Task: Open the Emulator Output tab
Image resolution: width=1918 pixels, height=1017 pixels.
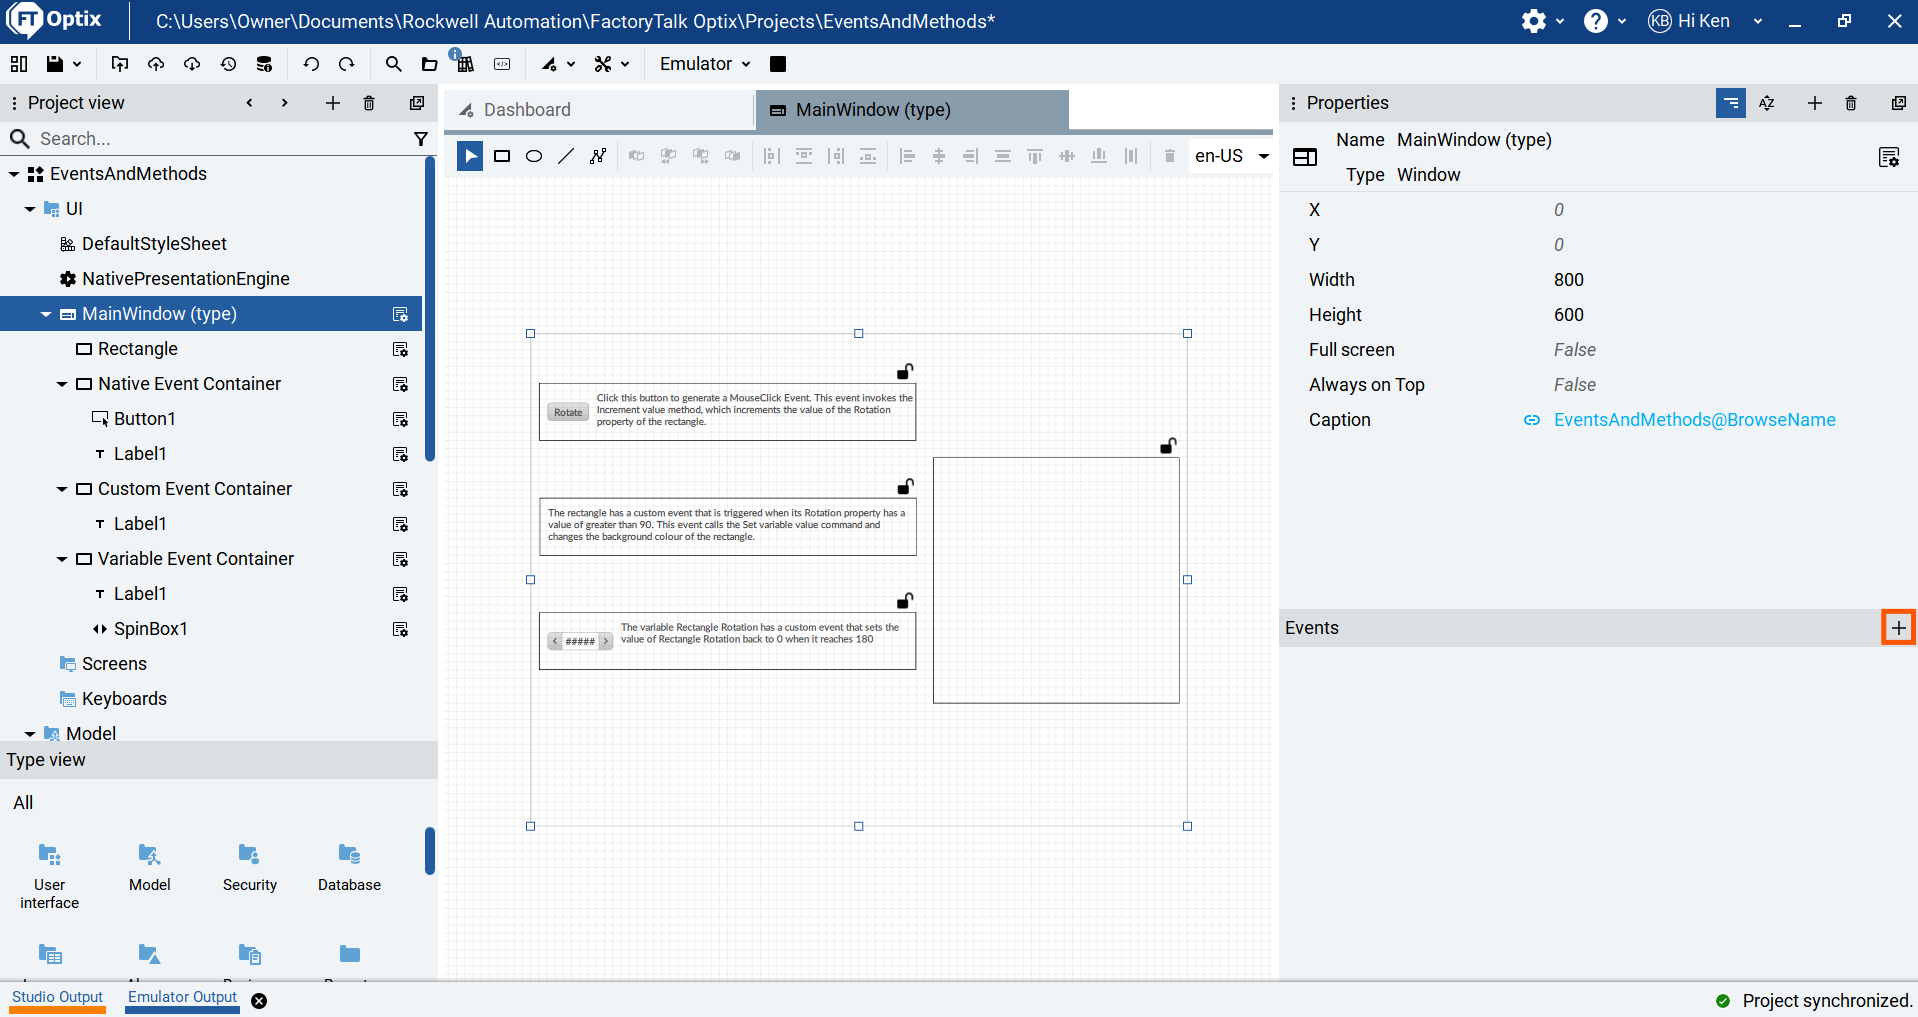Action: (182, 998)
